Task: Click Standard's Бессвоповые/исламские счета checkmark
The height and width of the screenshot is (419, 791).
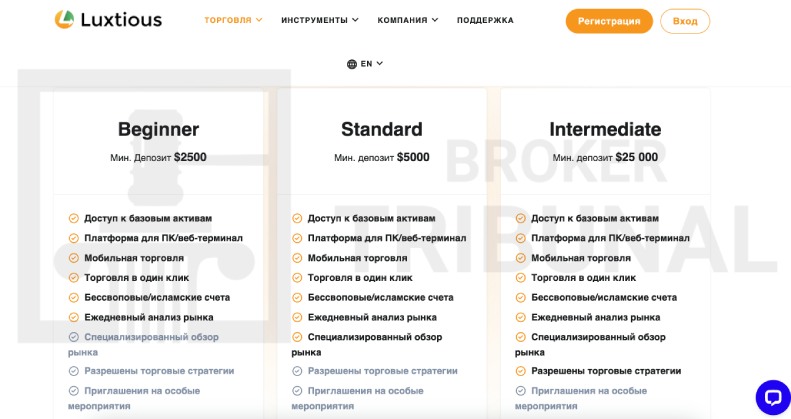Action: (x=297, y=297)
